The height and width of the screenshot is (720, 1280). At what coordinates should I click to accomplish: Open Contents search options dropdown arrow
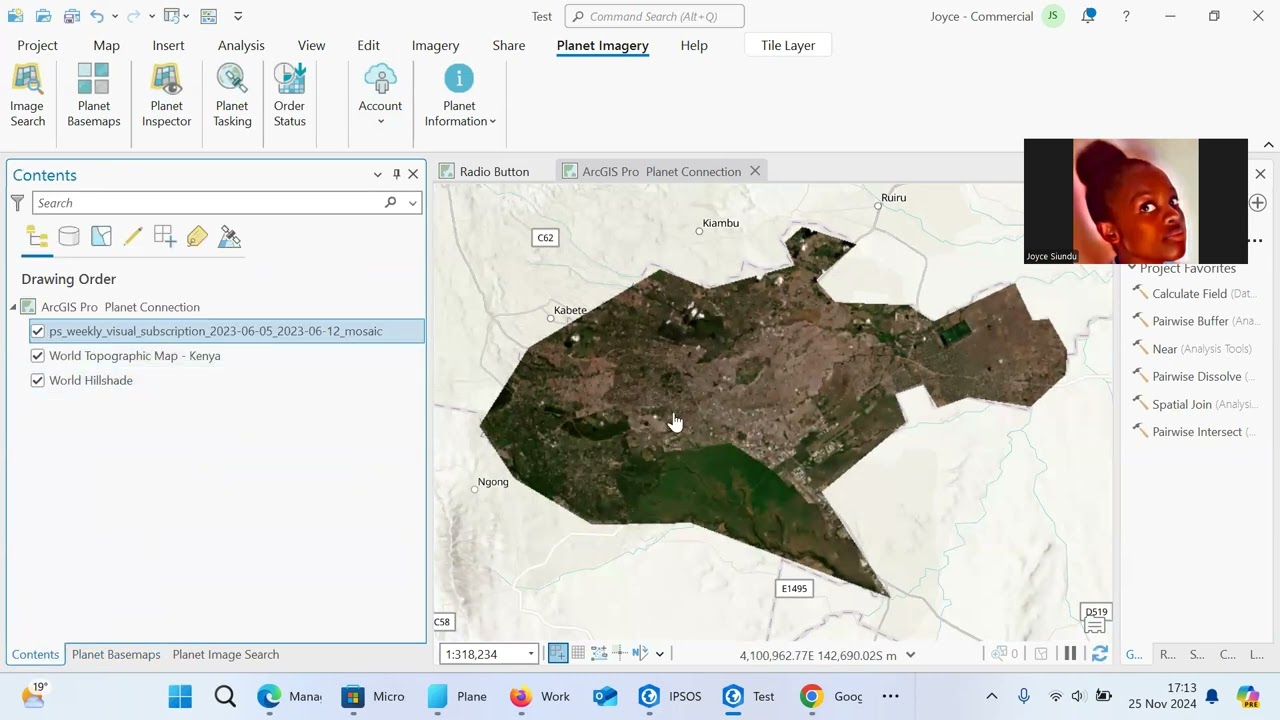(412, 203)
